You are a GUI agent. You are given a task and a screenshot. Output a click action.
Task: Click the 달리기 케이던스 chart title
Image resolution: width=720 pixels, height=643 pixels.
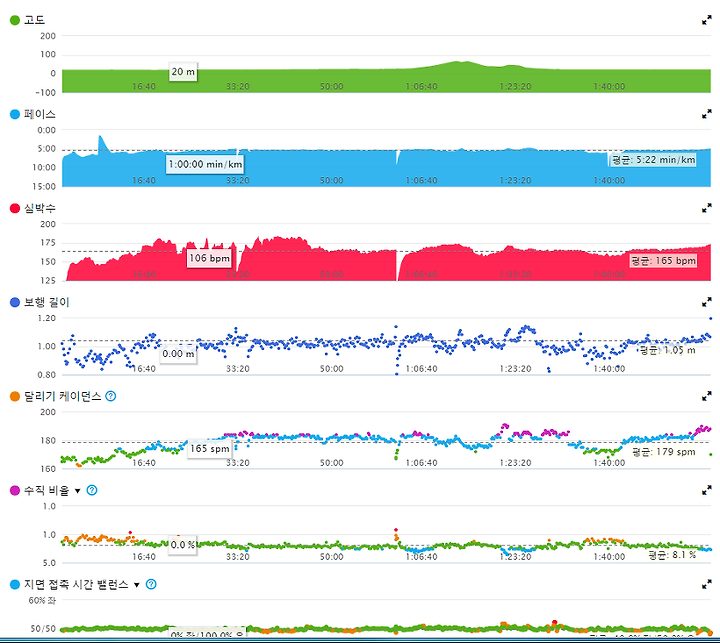point(62,396)
